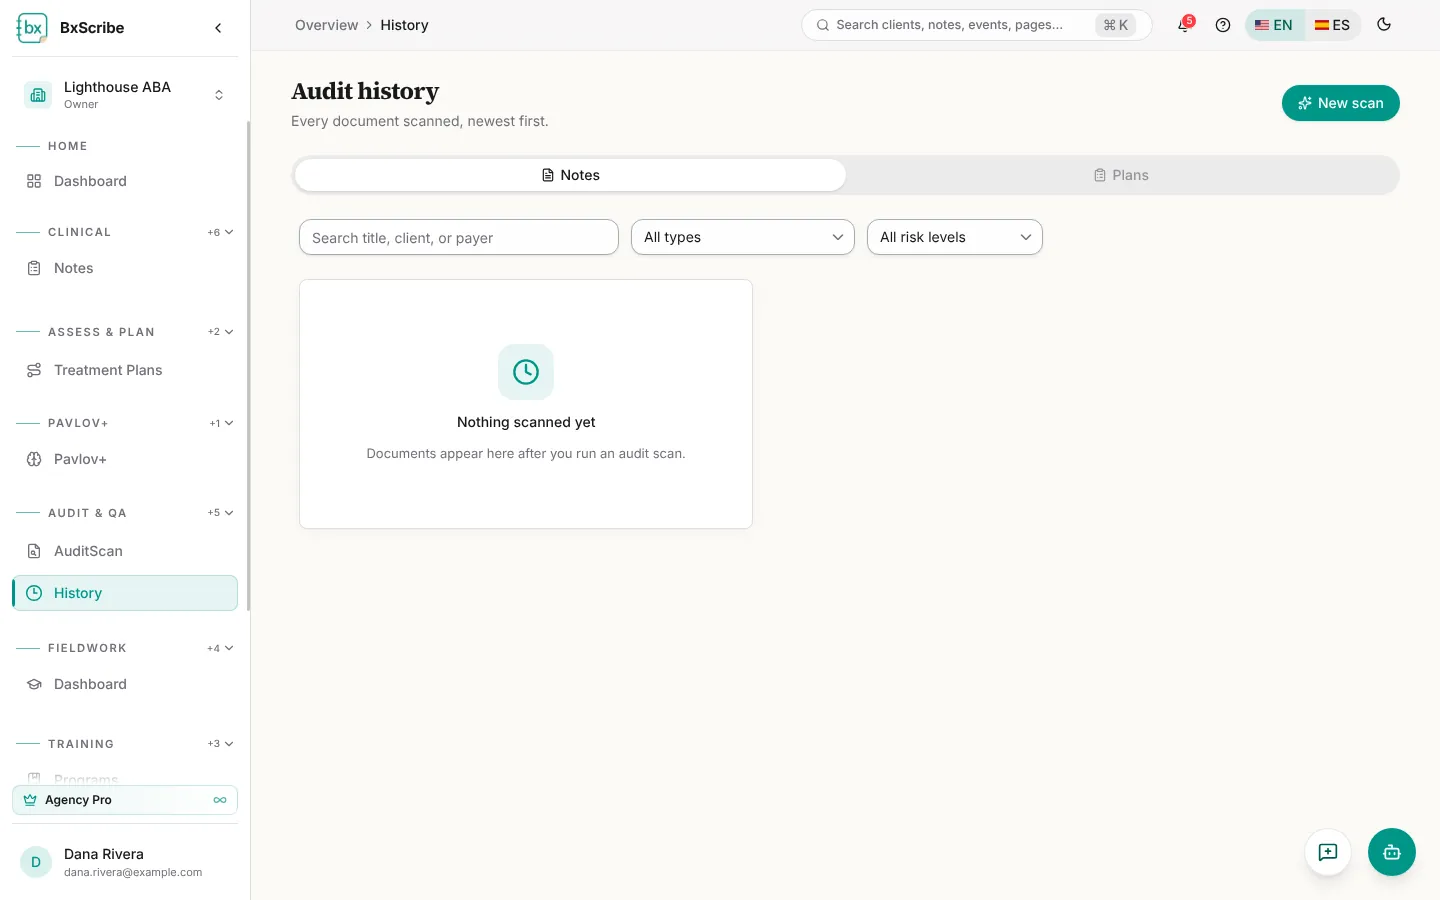The height and width of the screenshot is (900, 1440).
Task: Expand the Audit & QA section
Action: (221, 513)
